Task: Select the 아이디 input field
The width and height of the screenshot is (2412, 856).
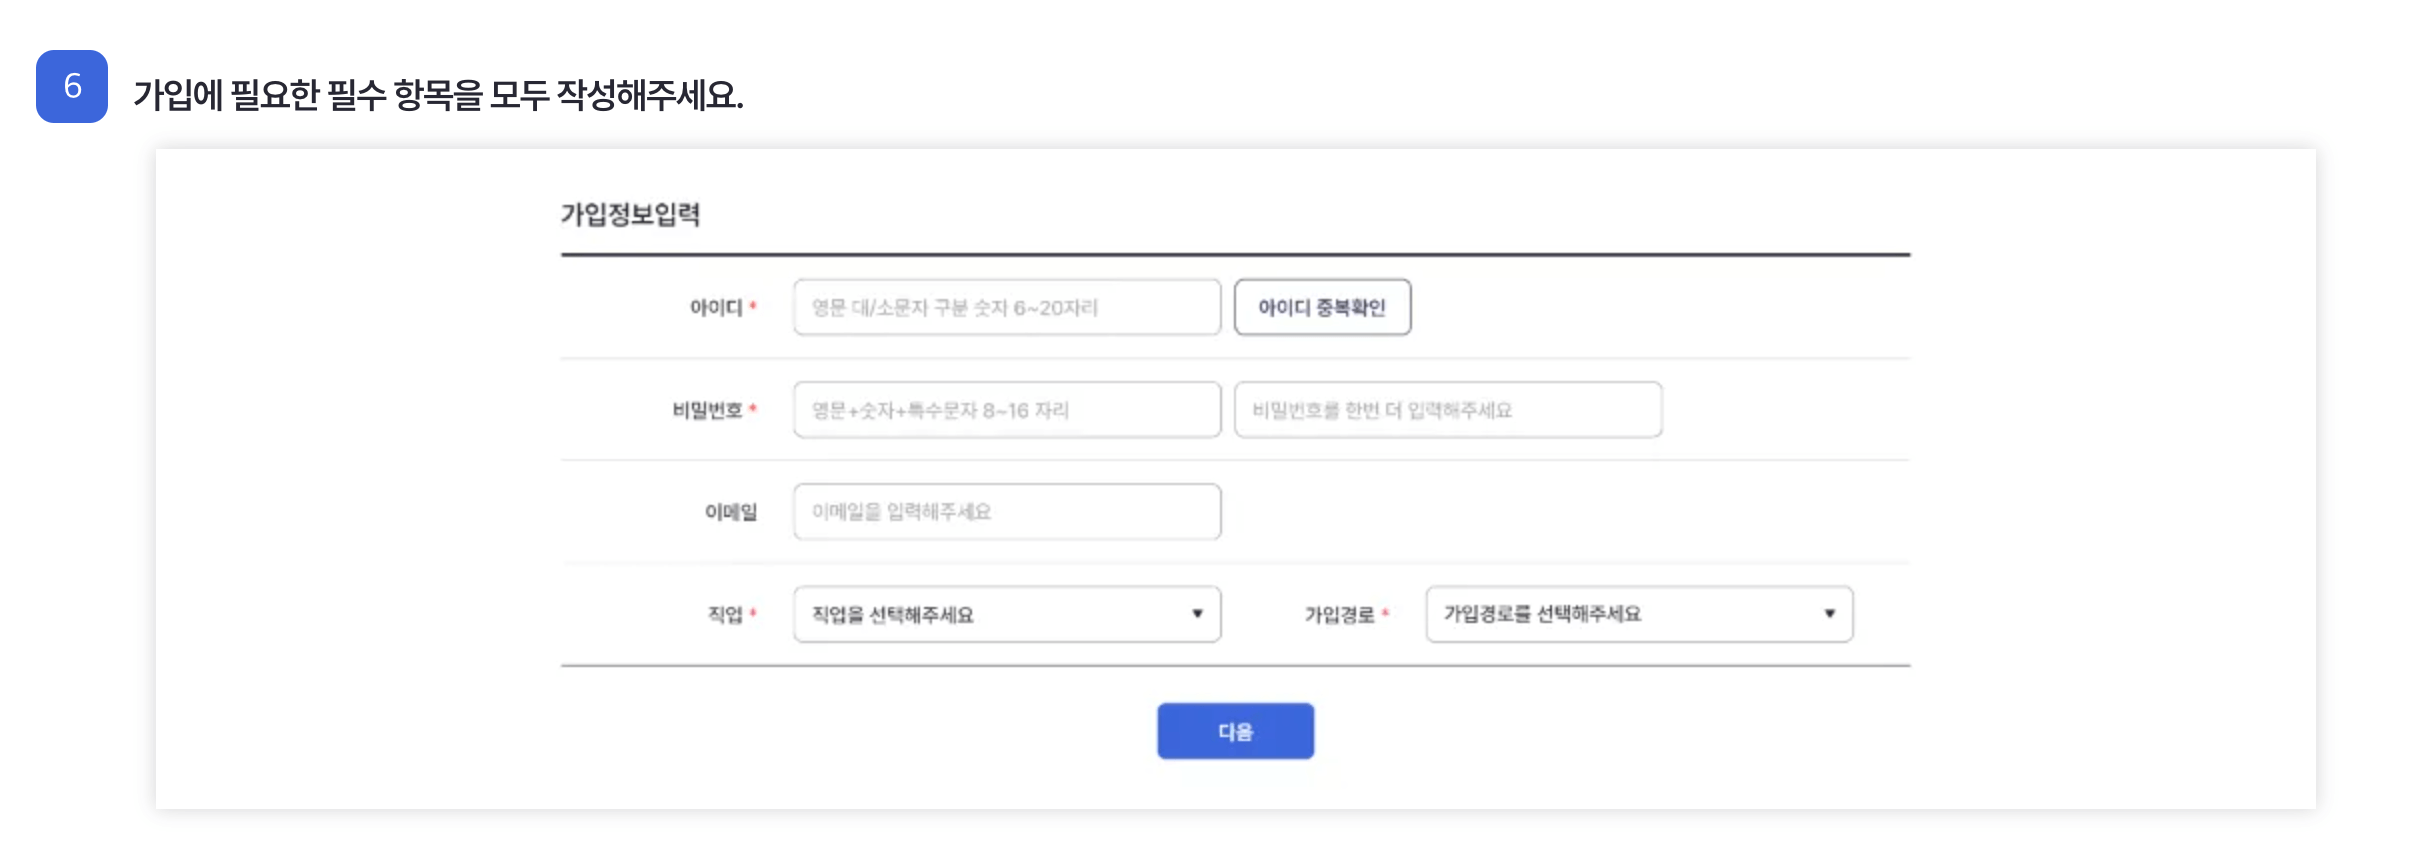Action: coord(1005,308)
